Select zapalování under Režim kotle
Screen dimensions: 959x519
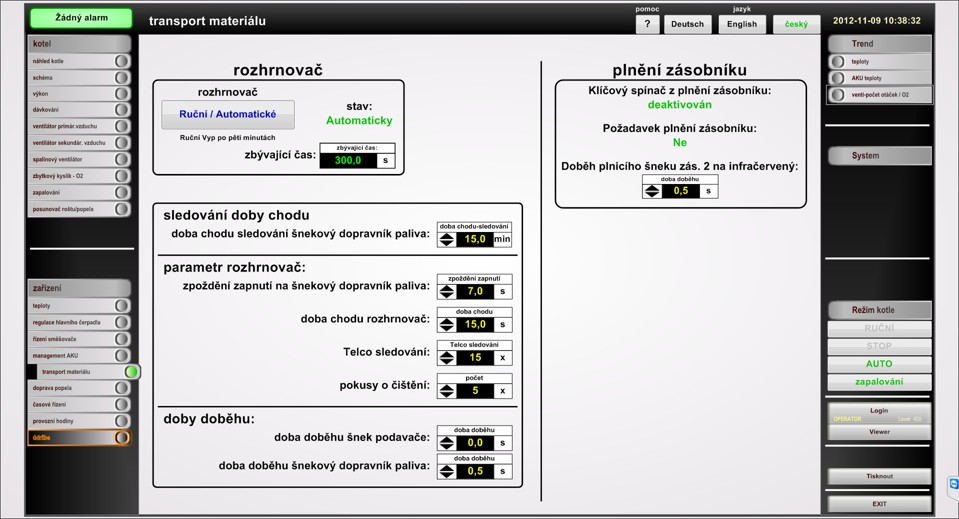click(x=879, y=381)
